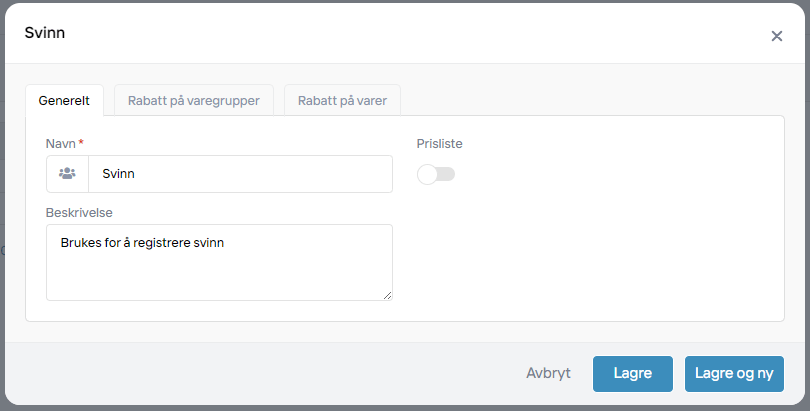810x411 pixels.
Task: Open the Rabatt på varegrupper tab
Action: [x=194, y=101]
